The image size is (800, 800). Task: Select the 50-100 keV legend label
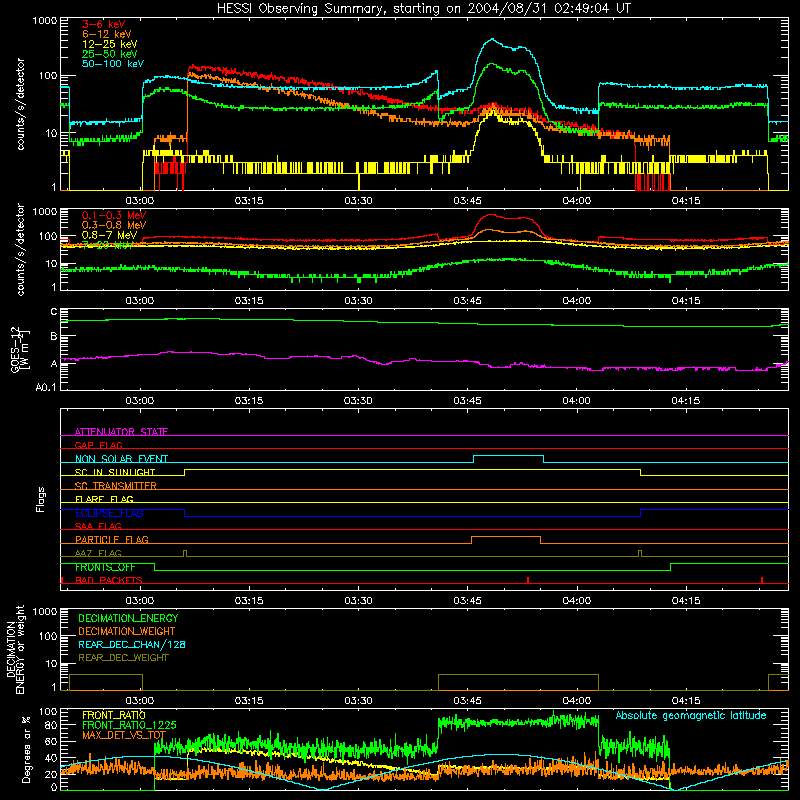pyautogui.click(x=113, y=64)
